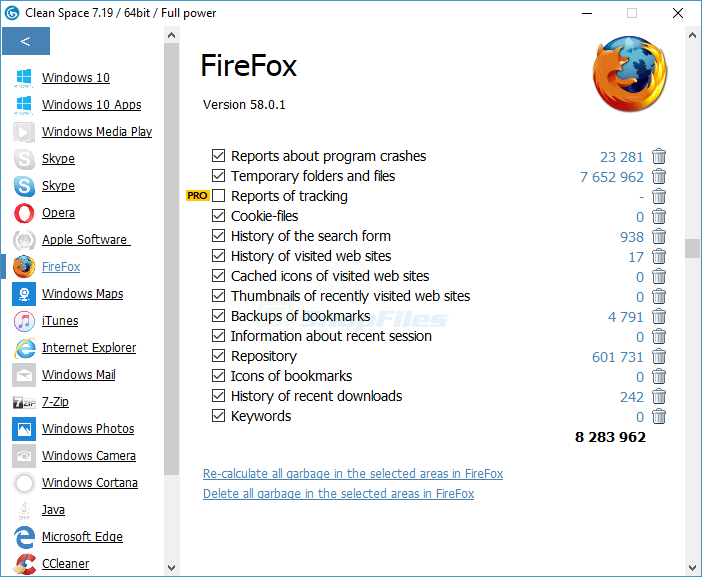Collapse sidebar with the back arrow button
The width and height of the screenshot is (702, 577).
pyautogui.click(x=26, y=41)
